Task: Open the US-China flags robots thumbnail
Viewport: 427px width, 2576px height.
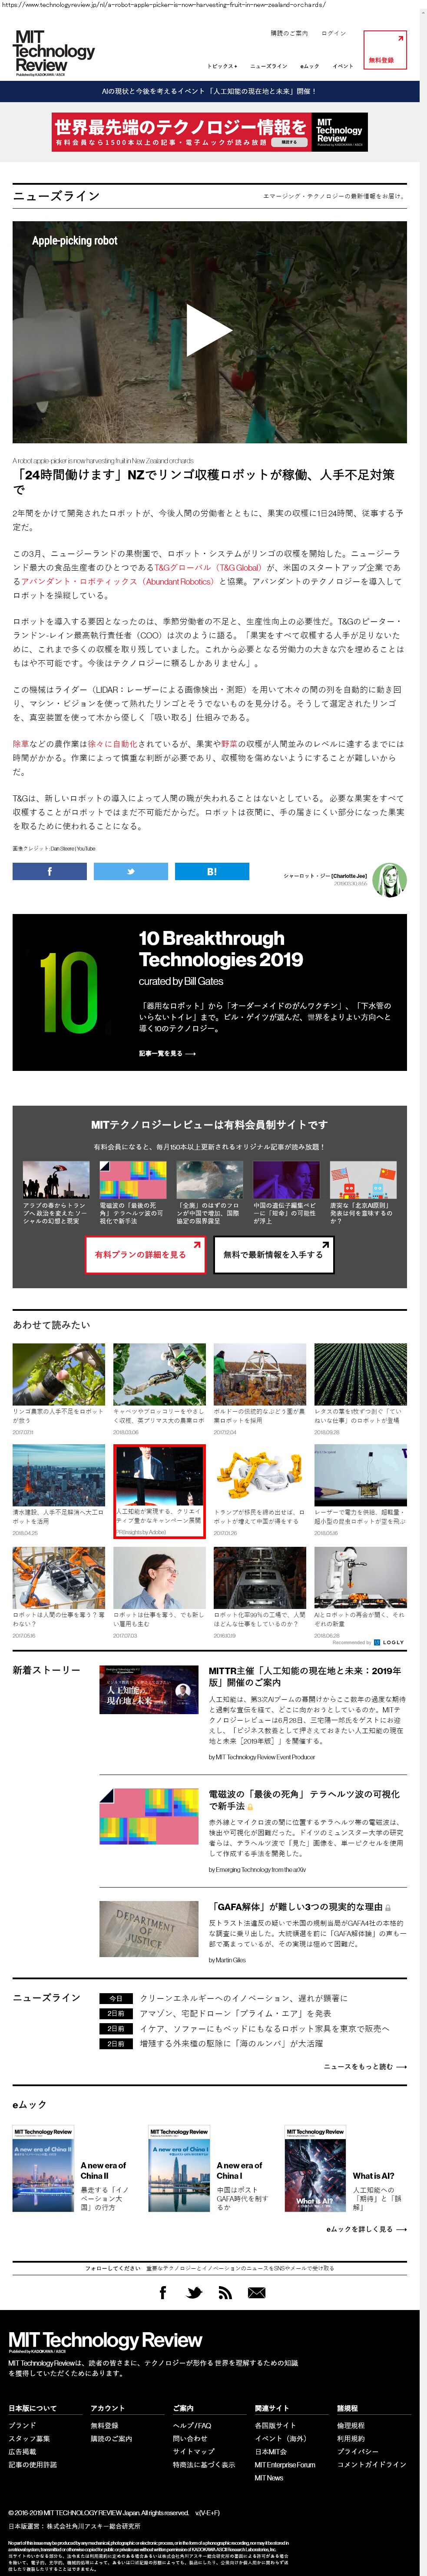Action: 363,1180
